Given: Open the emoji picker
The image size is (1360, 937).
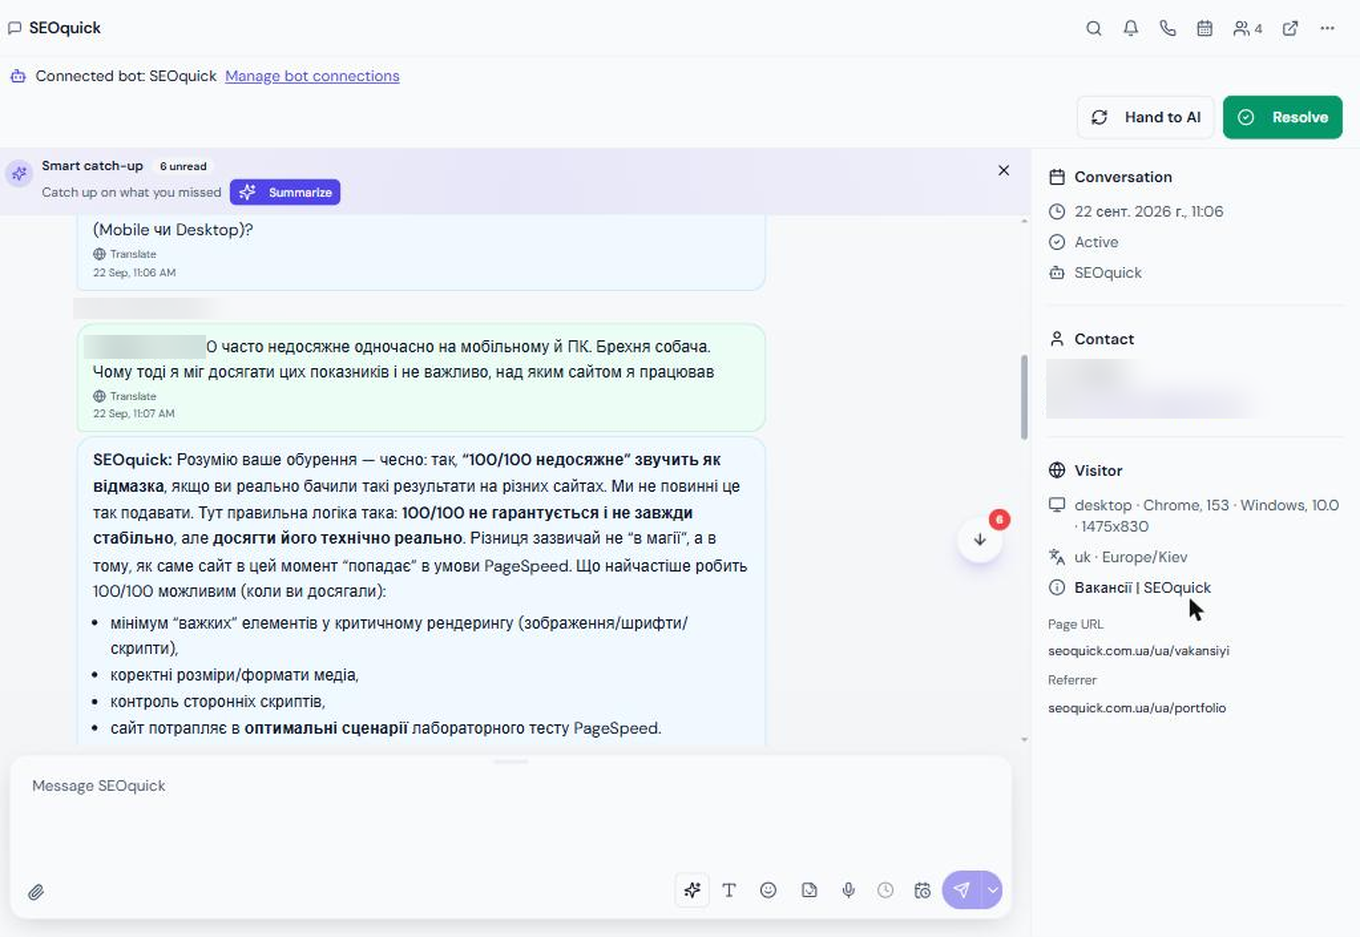Looking at the screenshot, I should [x=768, y=890].
